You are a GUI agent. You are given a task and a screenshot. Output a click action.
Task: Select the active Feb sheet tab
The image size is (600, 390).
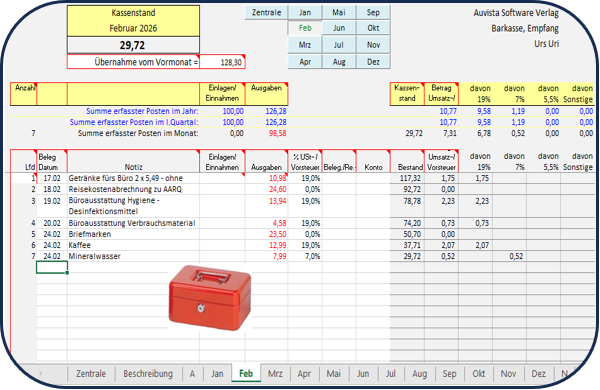[x=246, y=373]
